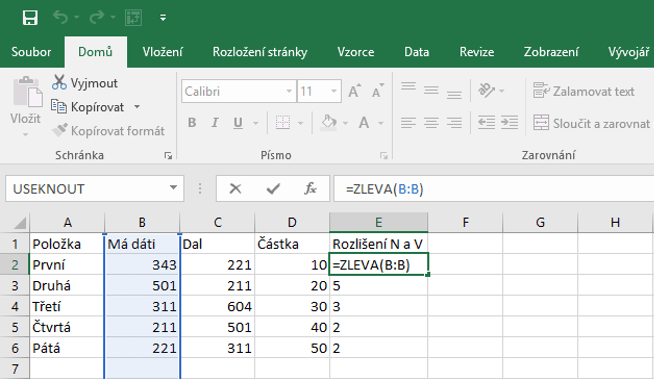The image size is (654, 379).
Task: Click the Vložit paste icon
Action: coord(27,92)
